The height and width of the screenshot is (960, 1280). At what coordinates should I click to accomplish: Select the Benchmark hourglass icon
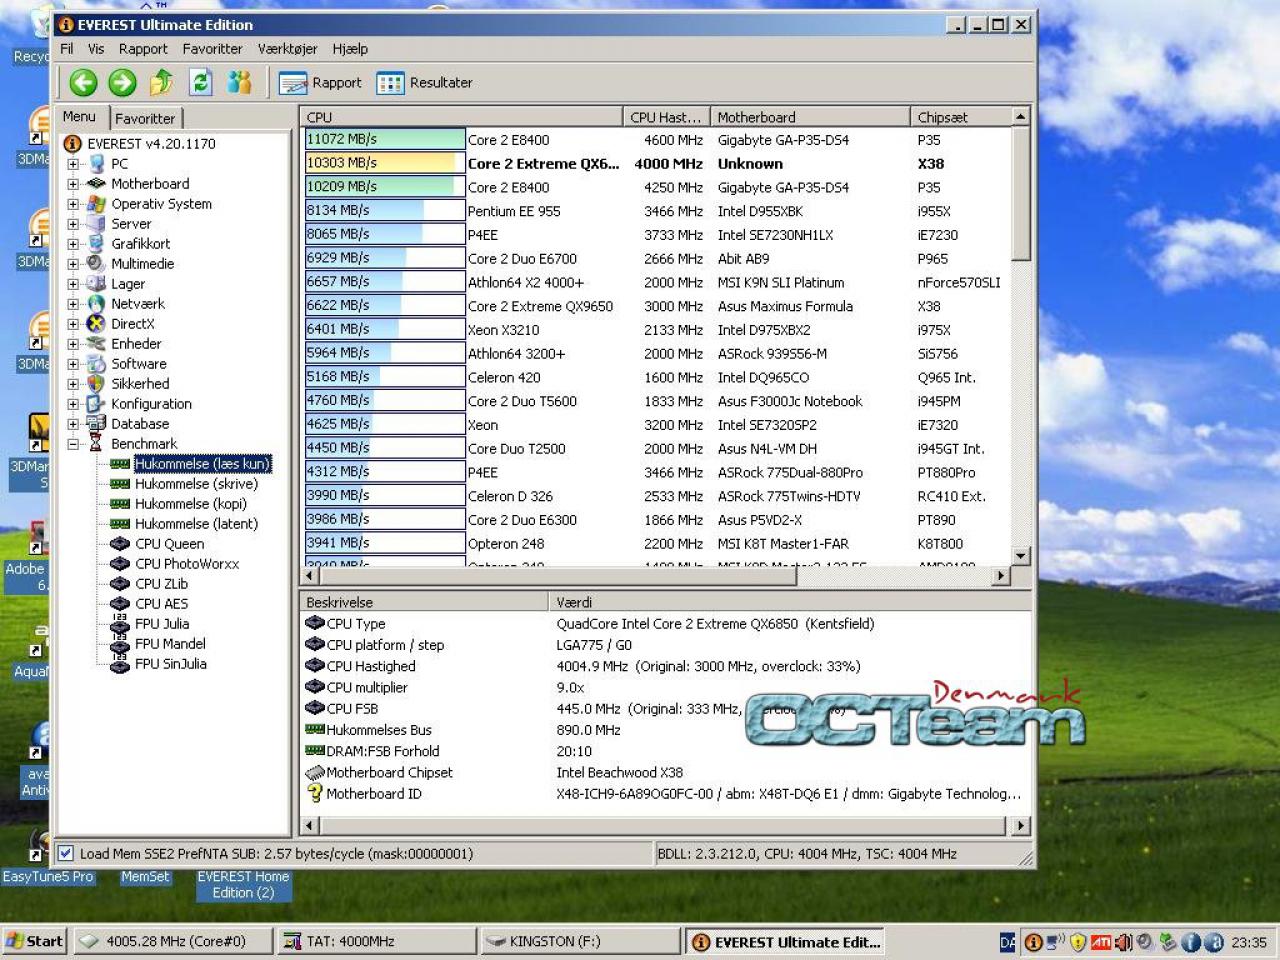(x=96, y=444)
